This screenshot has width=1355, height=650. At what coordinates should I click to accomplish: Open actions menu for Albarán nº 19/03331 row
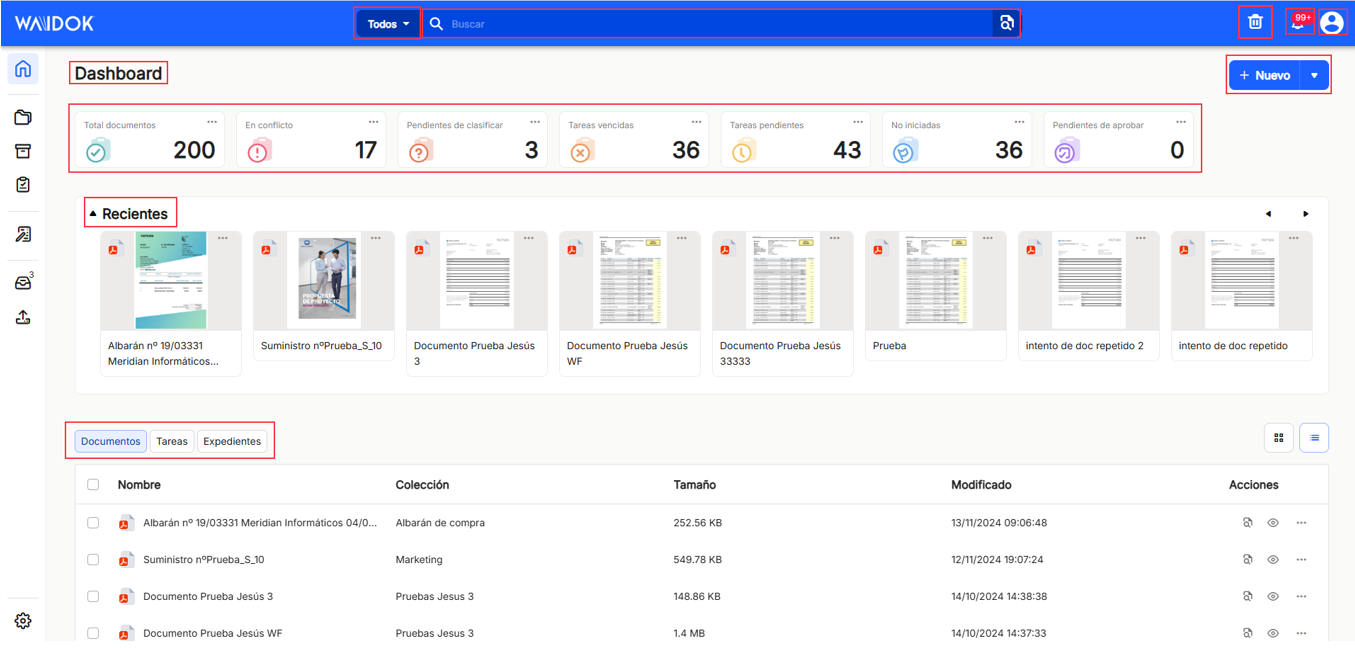point(1301,522)
